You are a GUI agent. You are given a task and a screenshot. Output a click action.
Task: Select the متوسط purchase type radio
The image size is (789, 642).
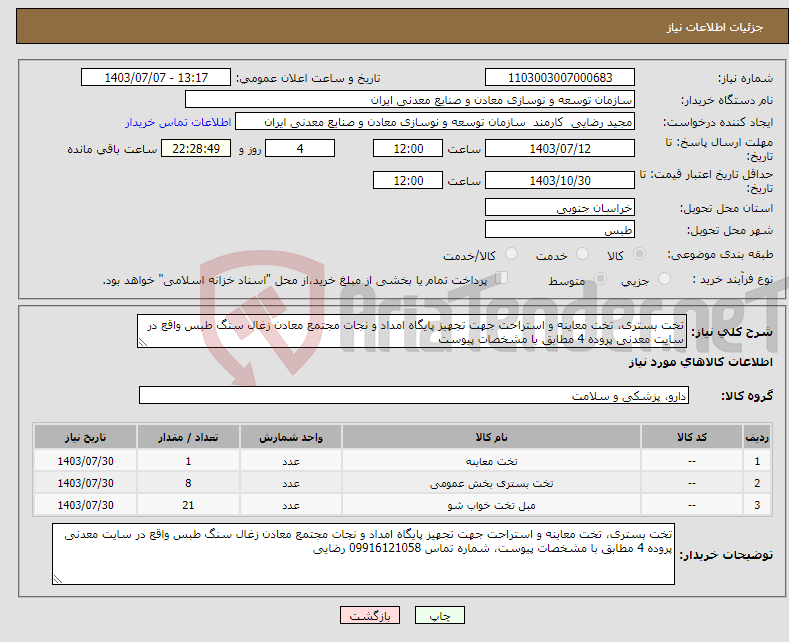(x=600, y=279)
